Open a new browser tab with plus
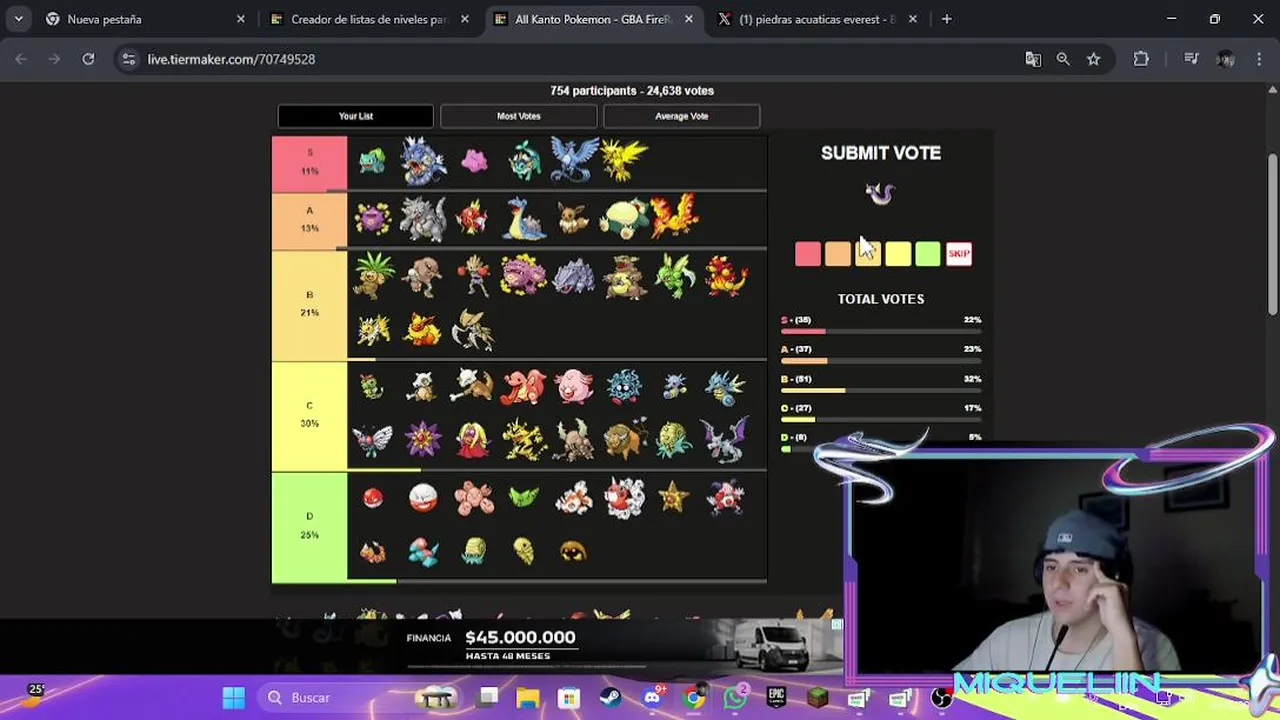The width and height of the screenshot is (1280, 720). pyautogui.click(x=946, y=19)
